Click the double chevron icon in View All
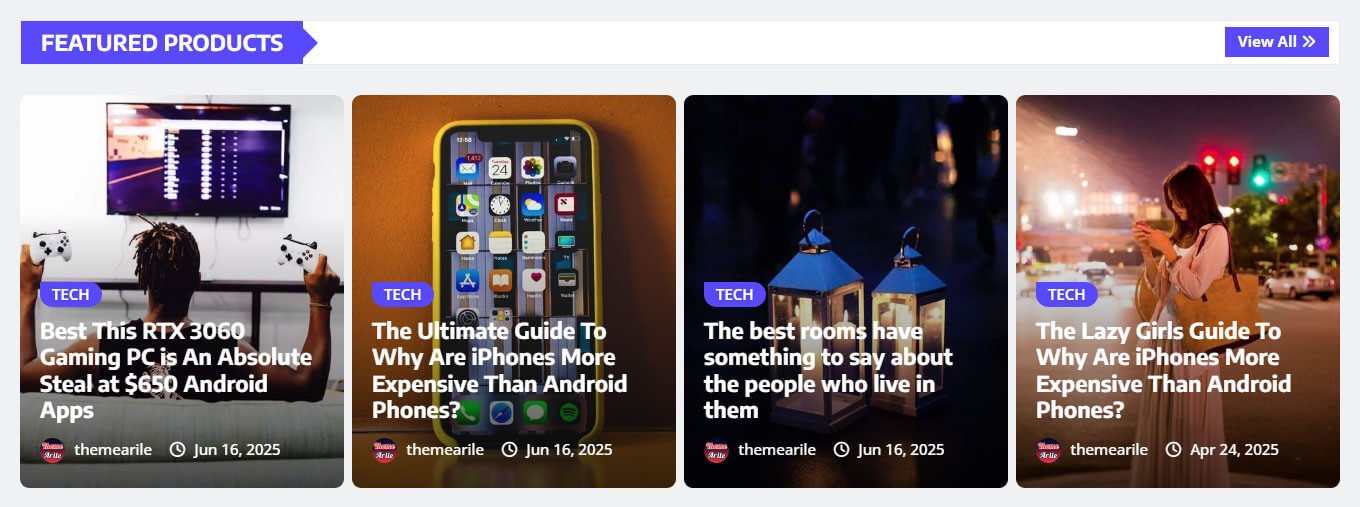This screenshot has width=1360, height=507. click(1309, 42)
